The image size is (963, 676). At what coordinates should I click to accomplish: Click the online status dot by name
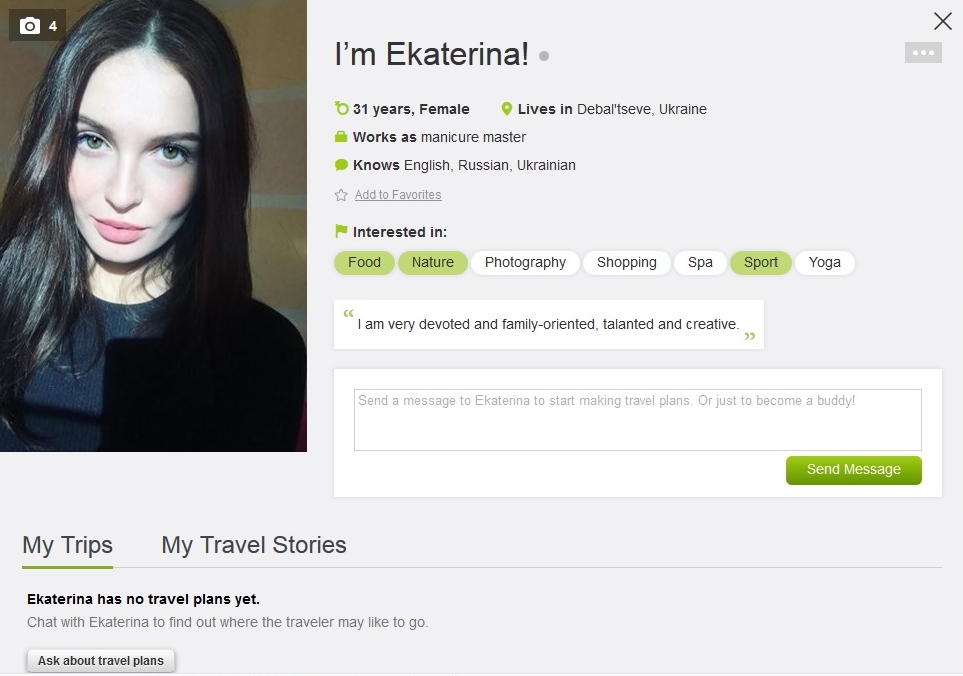(x=544, y=56)
